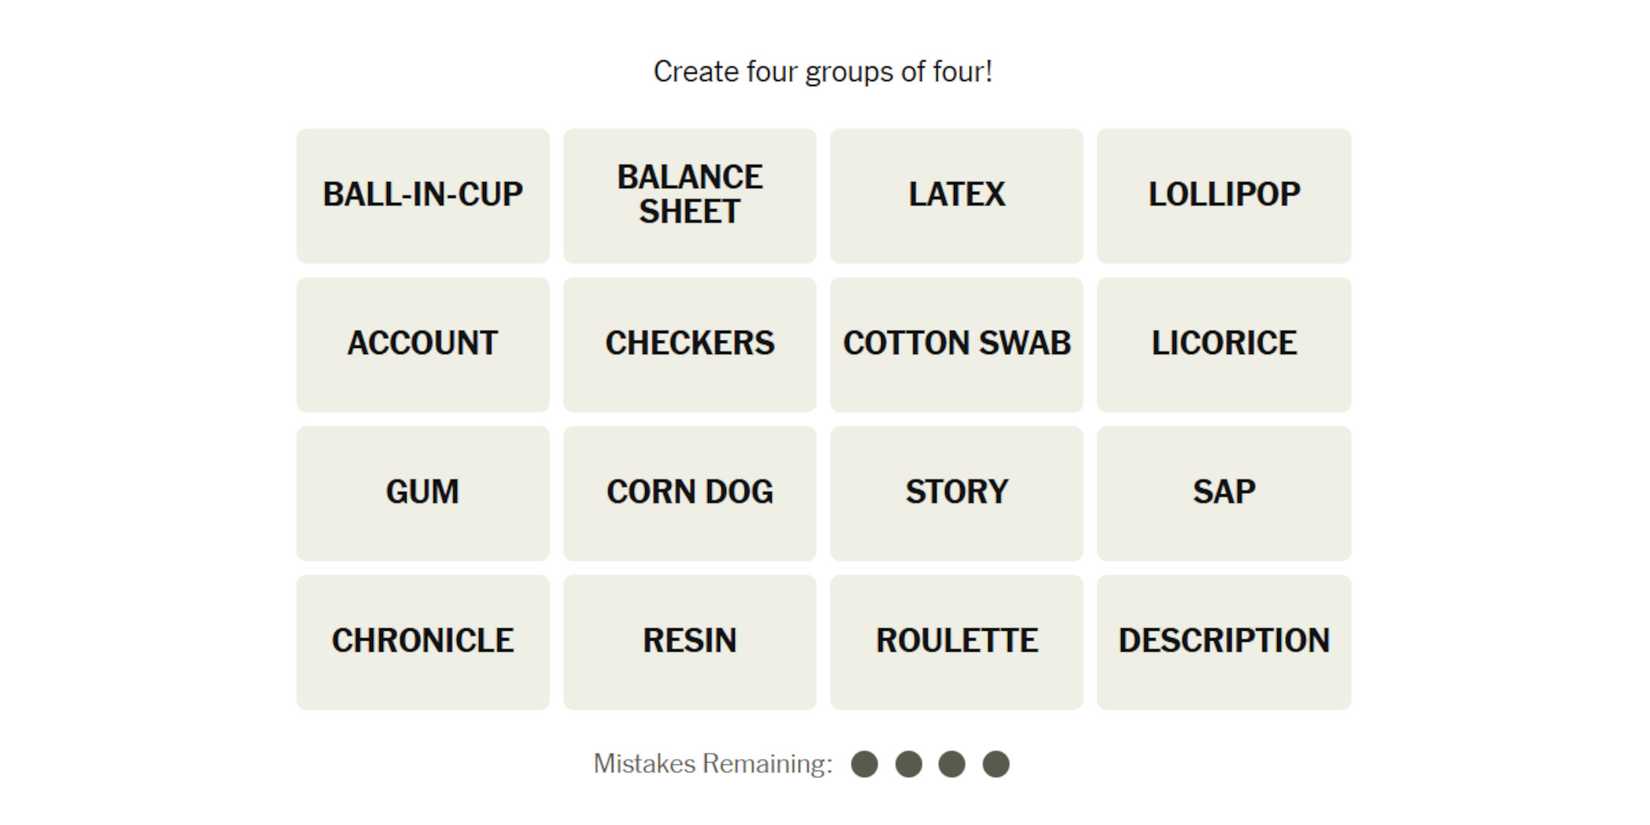Toggle the STORY tile
Viewport: 1650px width, 825px height.
click(956, 493)
